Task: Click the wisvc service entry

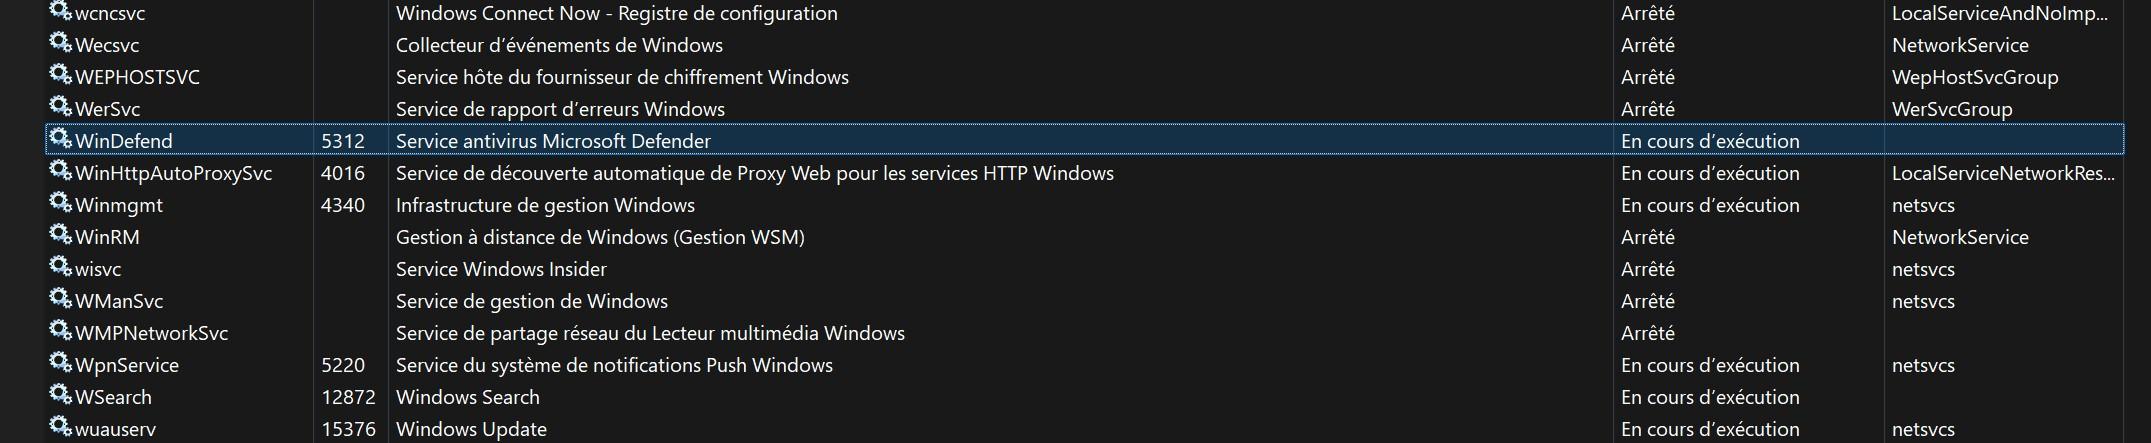Action: [x=98, y=269]
